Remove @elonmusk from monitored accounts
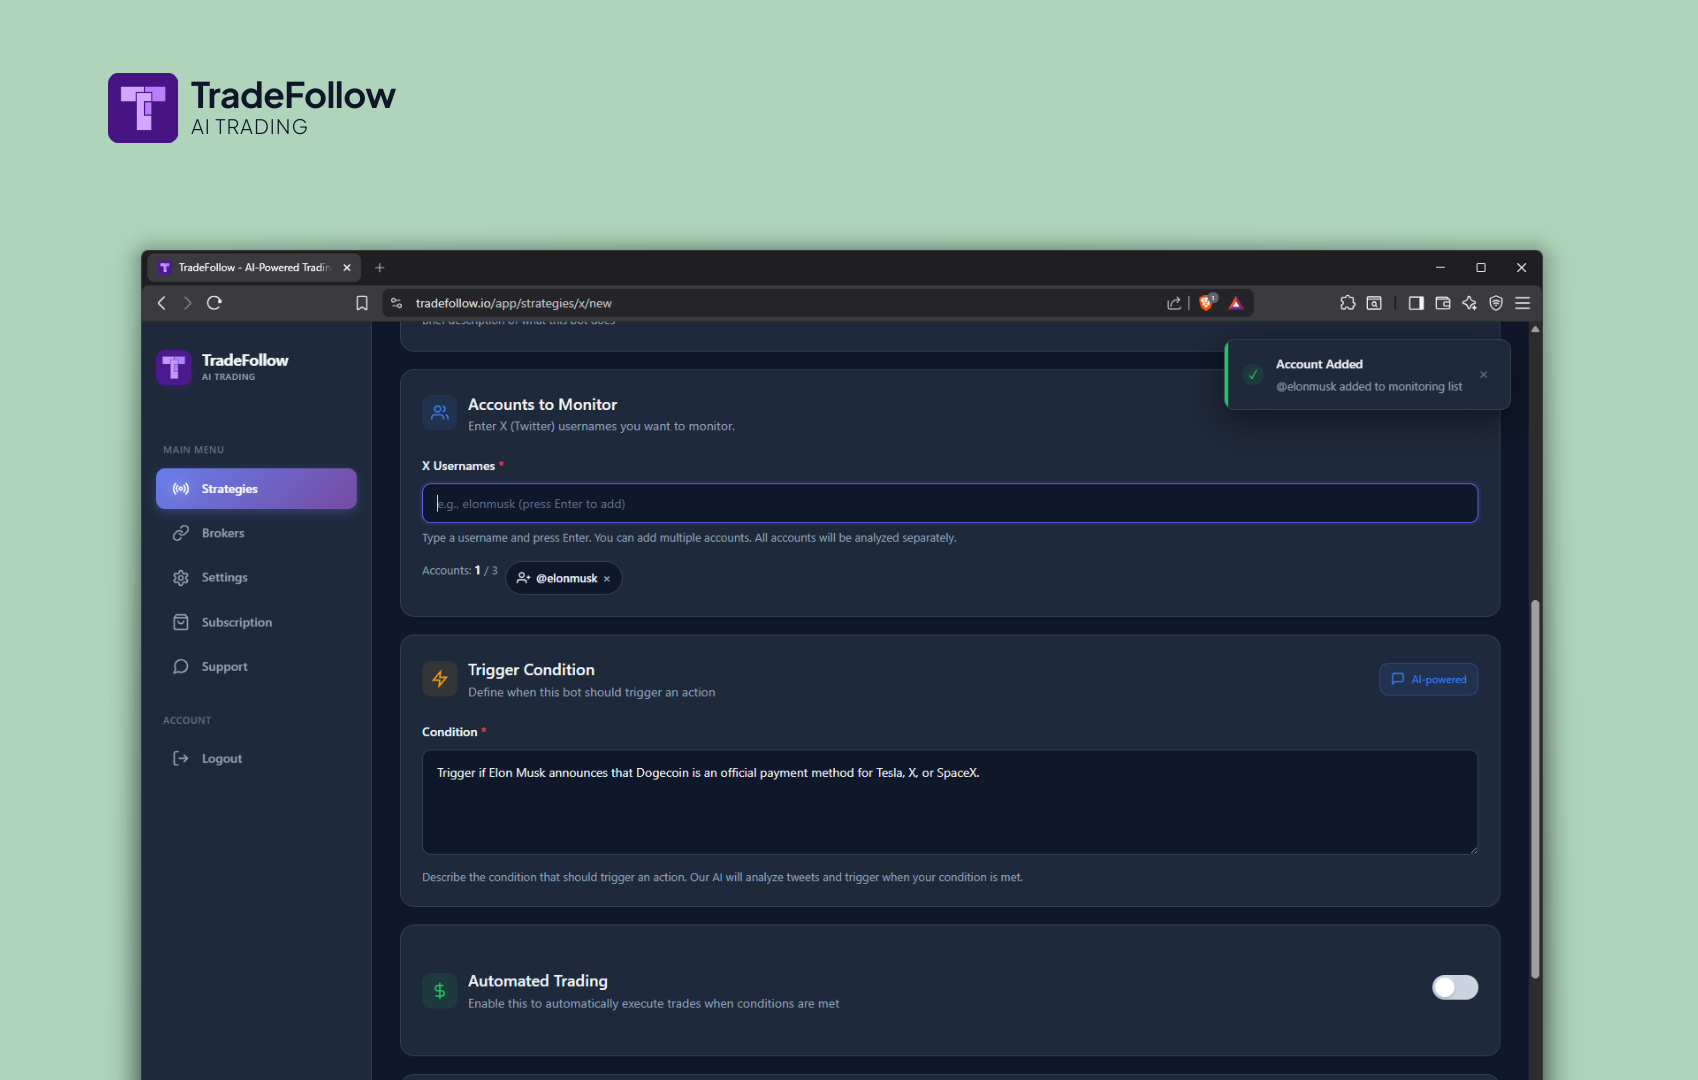 click(606, 578)
